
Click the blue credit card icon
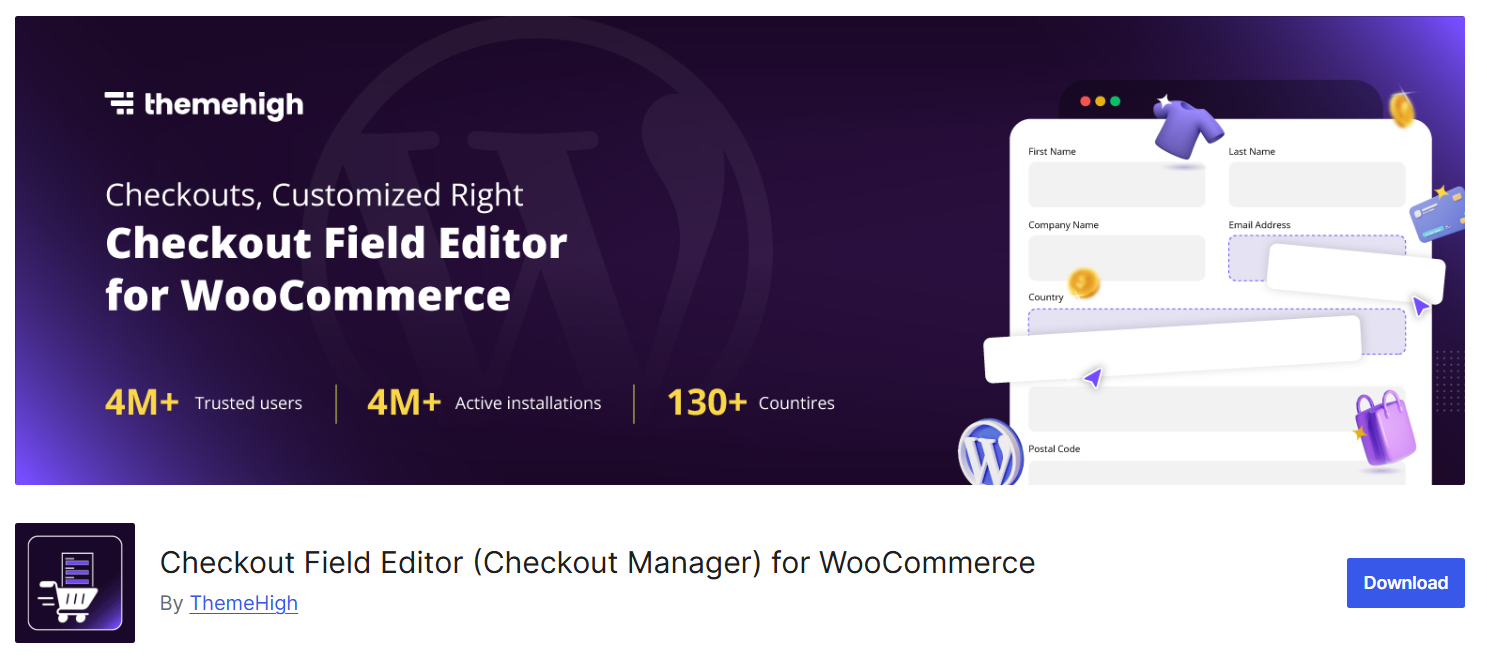[x=1437, y=213]
